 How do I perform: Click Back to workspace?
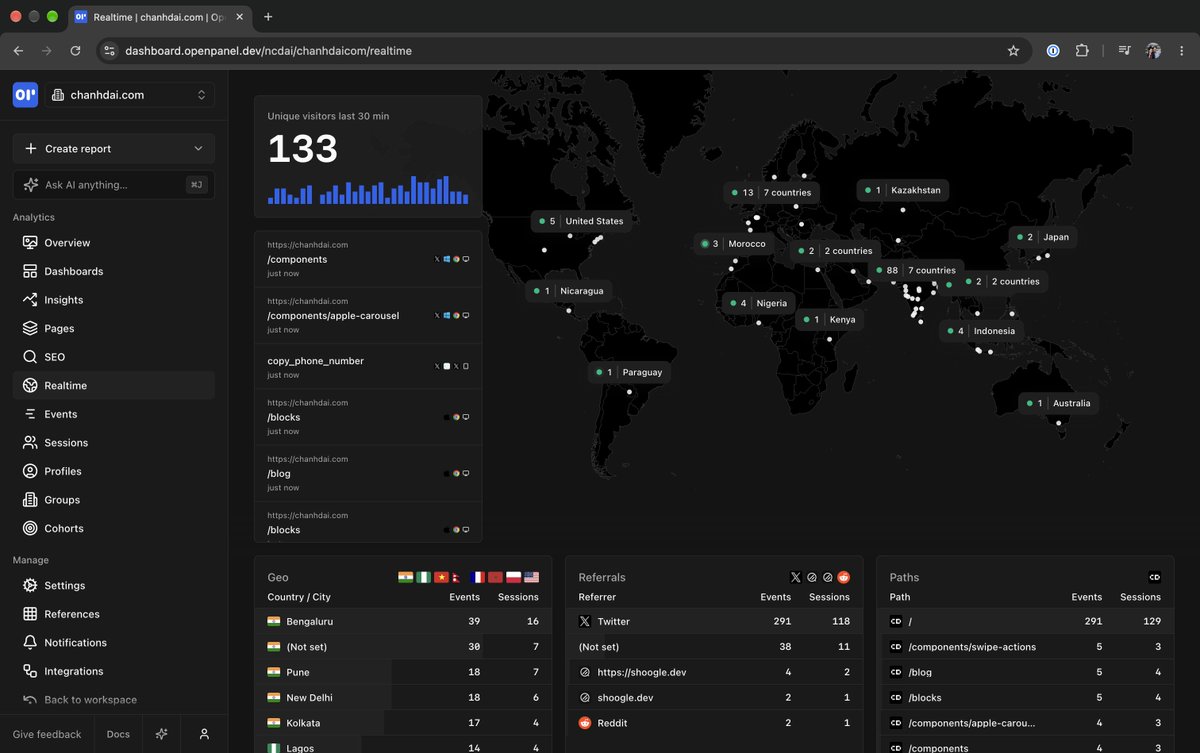(114, 700)
